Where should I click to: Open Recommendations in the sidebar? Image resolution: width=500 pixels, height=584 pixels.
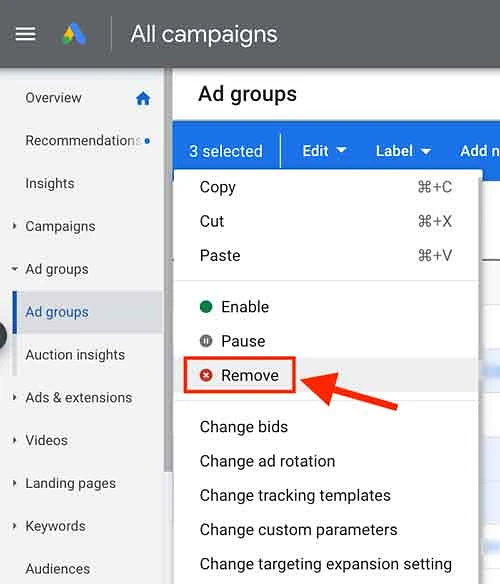tap(83, 140)
